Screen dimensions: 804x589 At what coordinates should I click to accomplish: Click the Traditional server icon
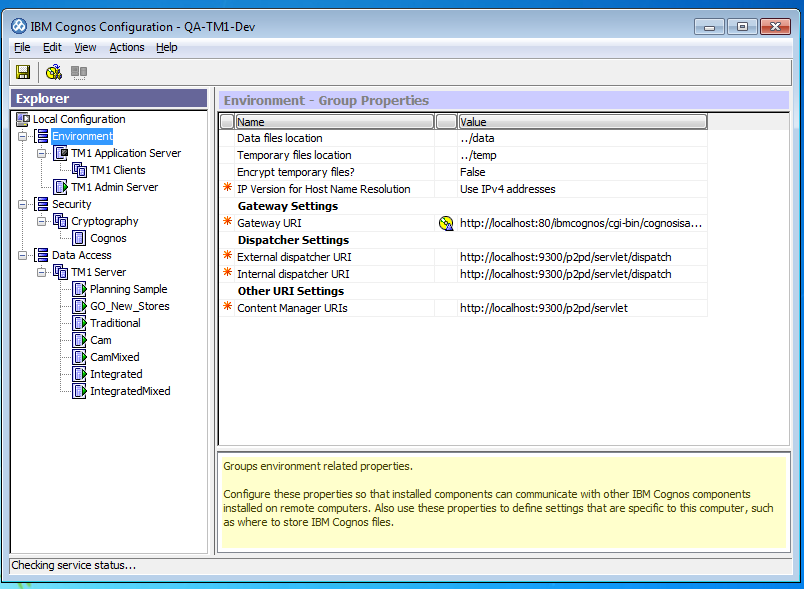[x=79, y=323]
